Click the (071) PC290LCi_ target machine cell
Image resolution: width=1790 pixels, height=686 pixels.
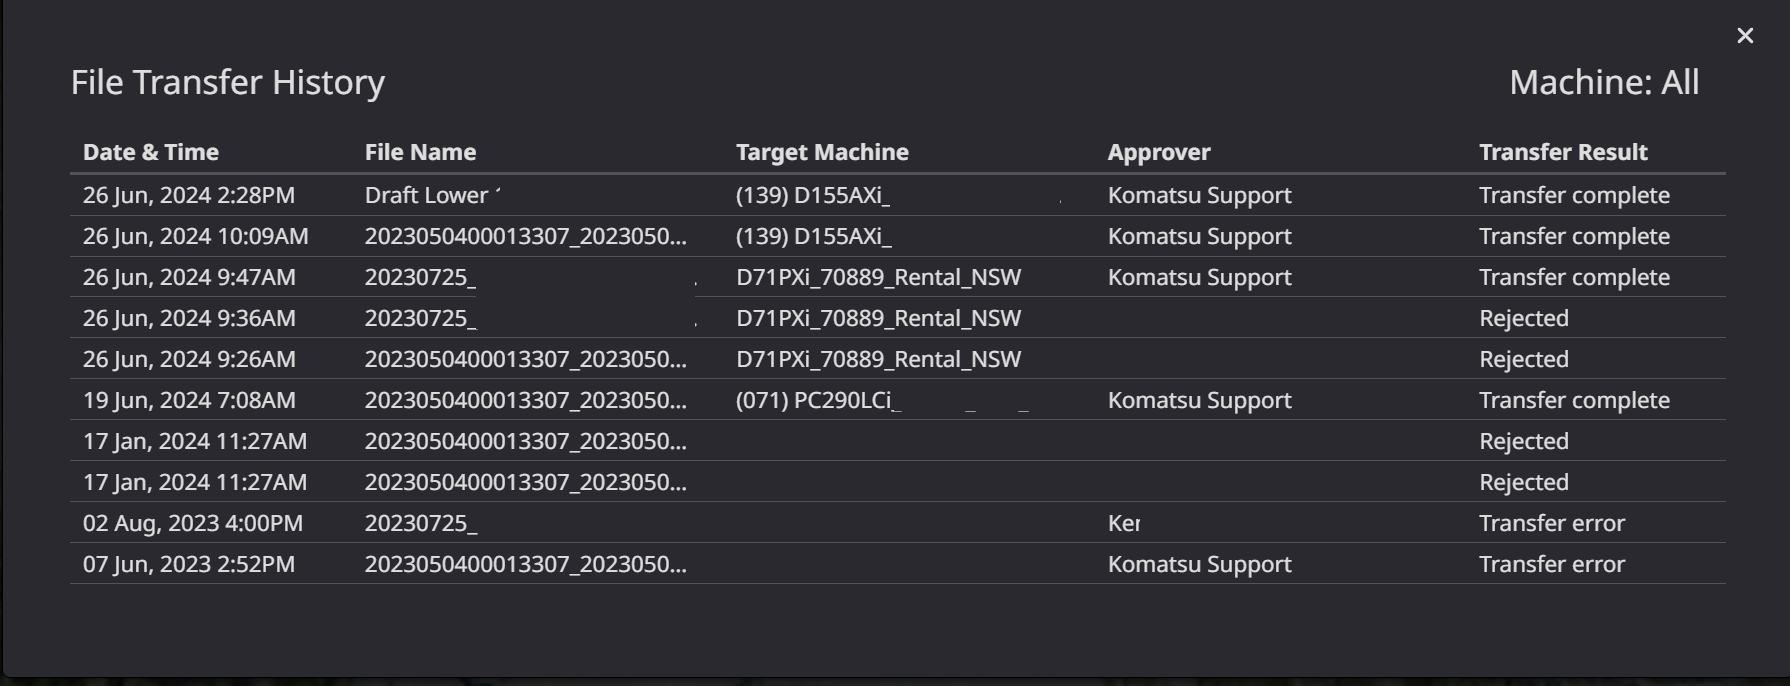click(x=818, y=400)
